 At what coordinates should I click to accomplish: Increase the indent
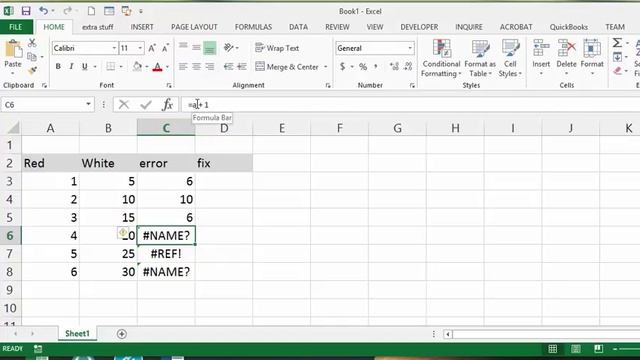coord(242,67)
